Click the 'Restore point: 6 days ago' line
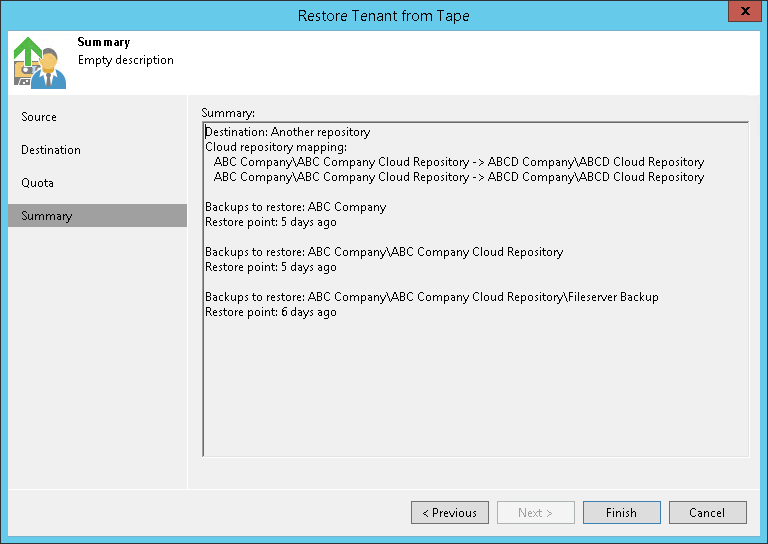 click(x=271, y=312)
